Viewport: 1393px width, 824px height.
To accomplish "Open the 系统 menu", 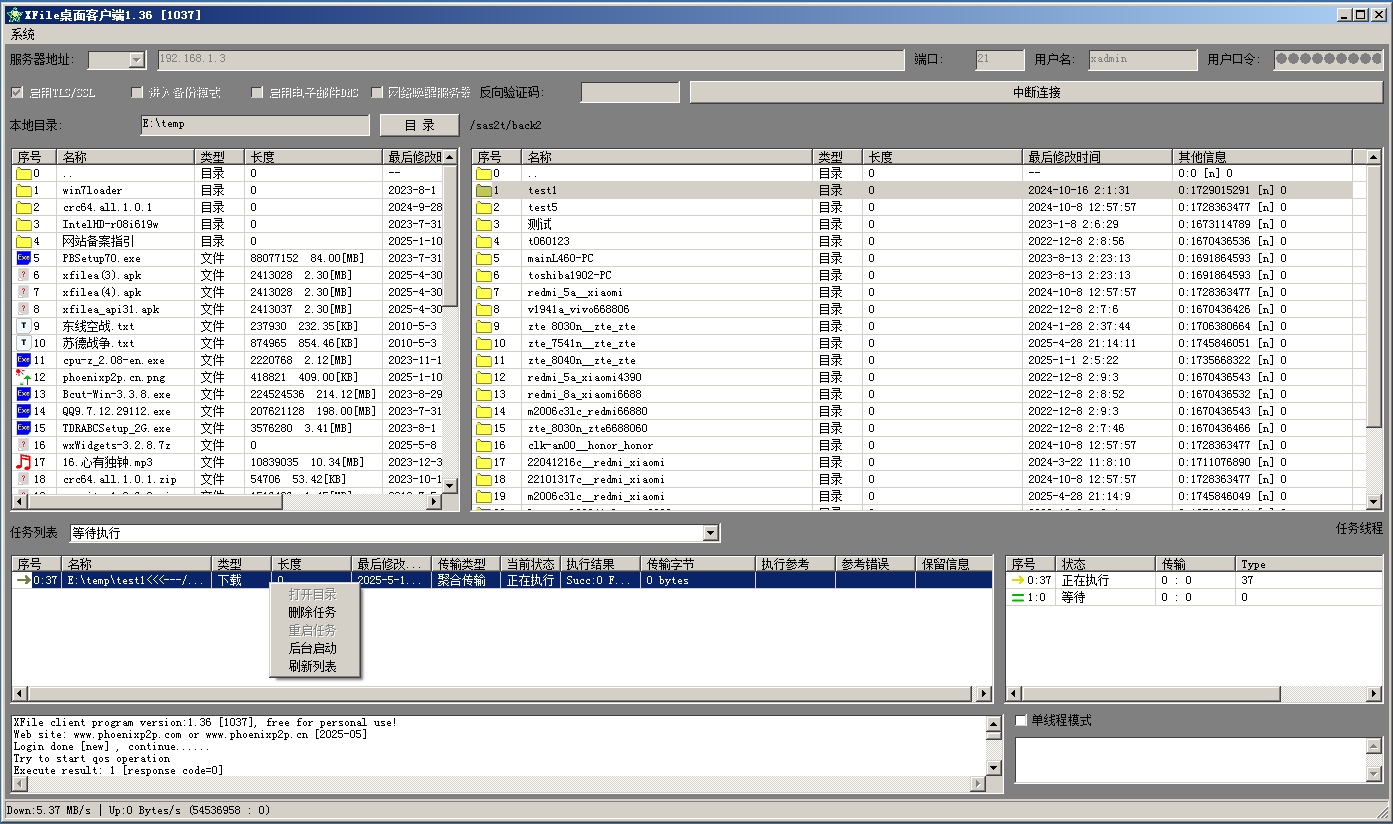I will [x=23, y=34].
